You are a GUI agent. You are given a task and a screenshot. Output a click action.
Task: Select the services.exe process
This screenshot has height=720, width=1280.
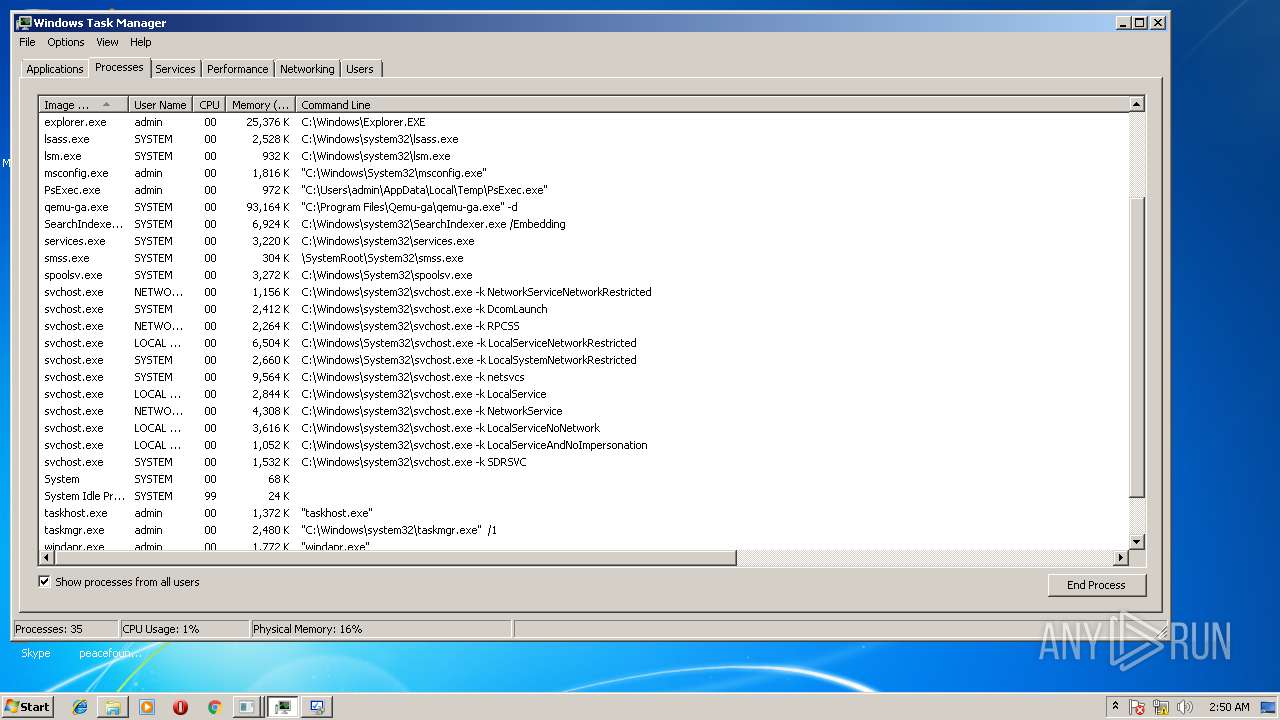pos(583,241)
